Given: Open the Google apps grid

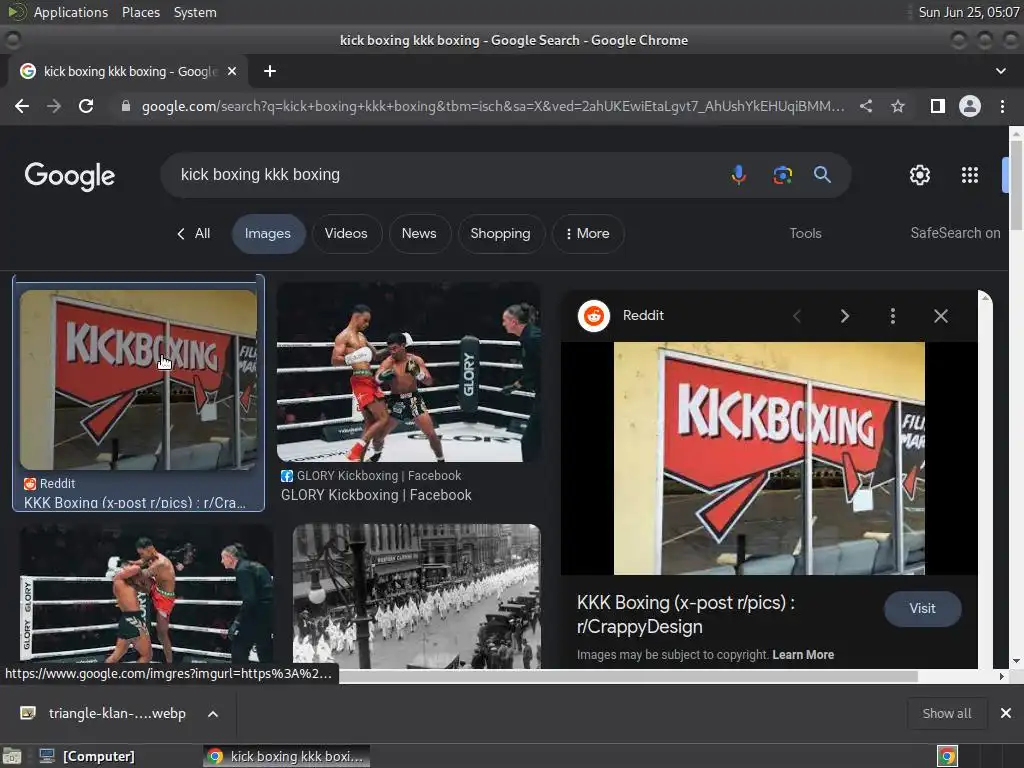Looking at the screenshot, I should (x=970, y=175).
